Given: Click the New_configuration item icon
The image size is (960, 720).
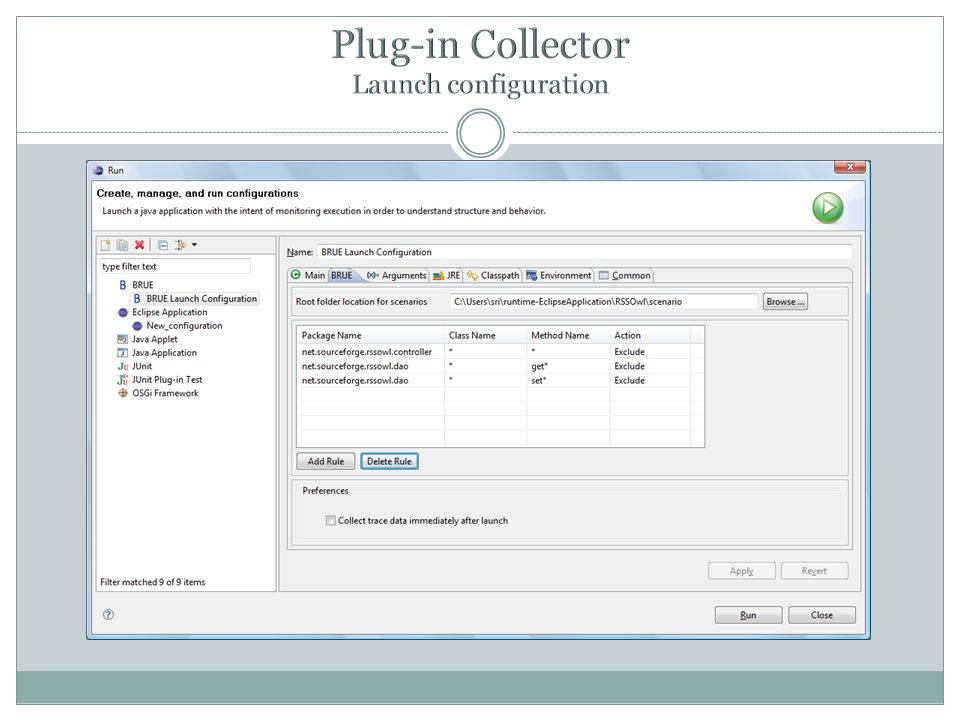Looking at the screenshot, I should (137, 326).
